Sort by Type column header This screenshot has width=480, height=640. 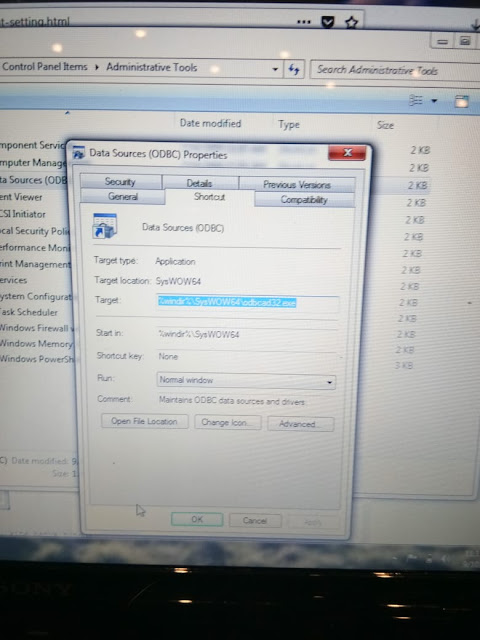point(289,124)
